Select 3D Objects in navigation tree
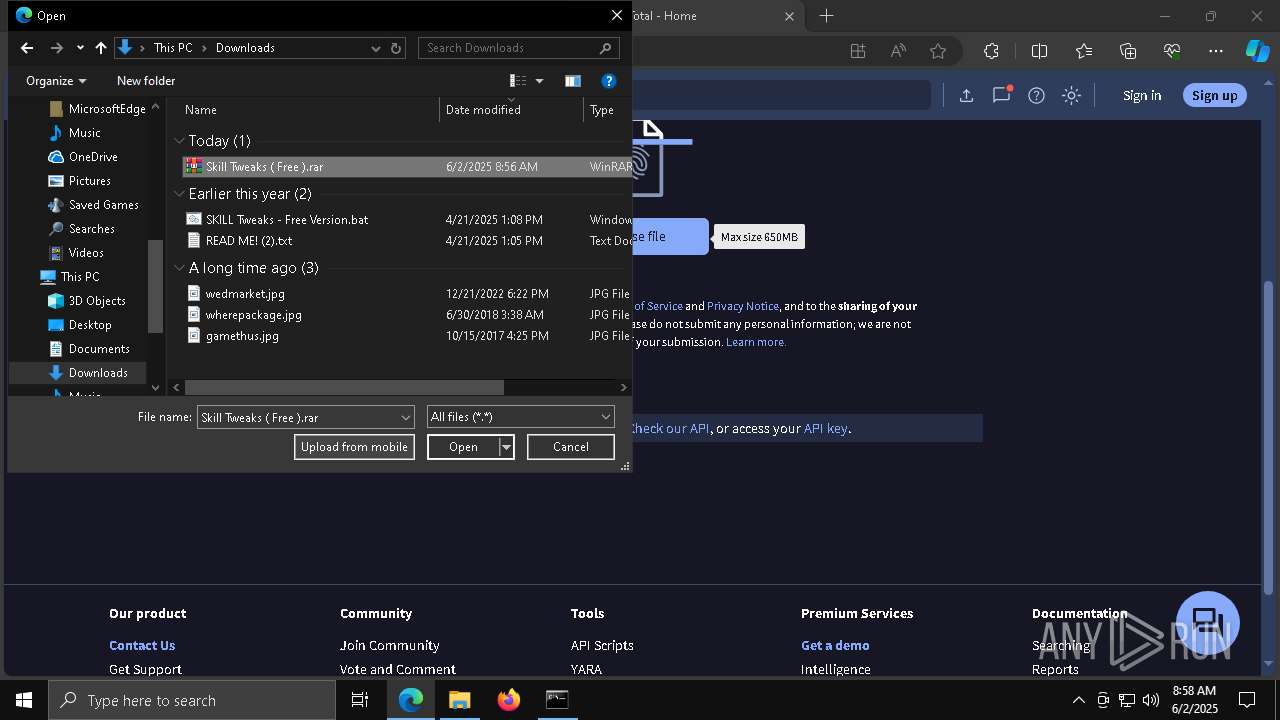The height and width of the screenshot is (720, 1280). [87, 301]
